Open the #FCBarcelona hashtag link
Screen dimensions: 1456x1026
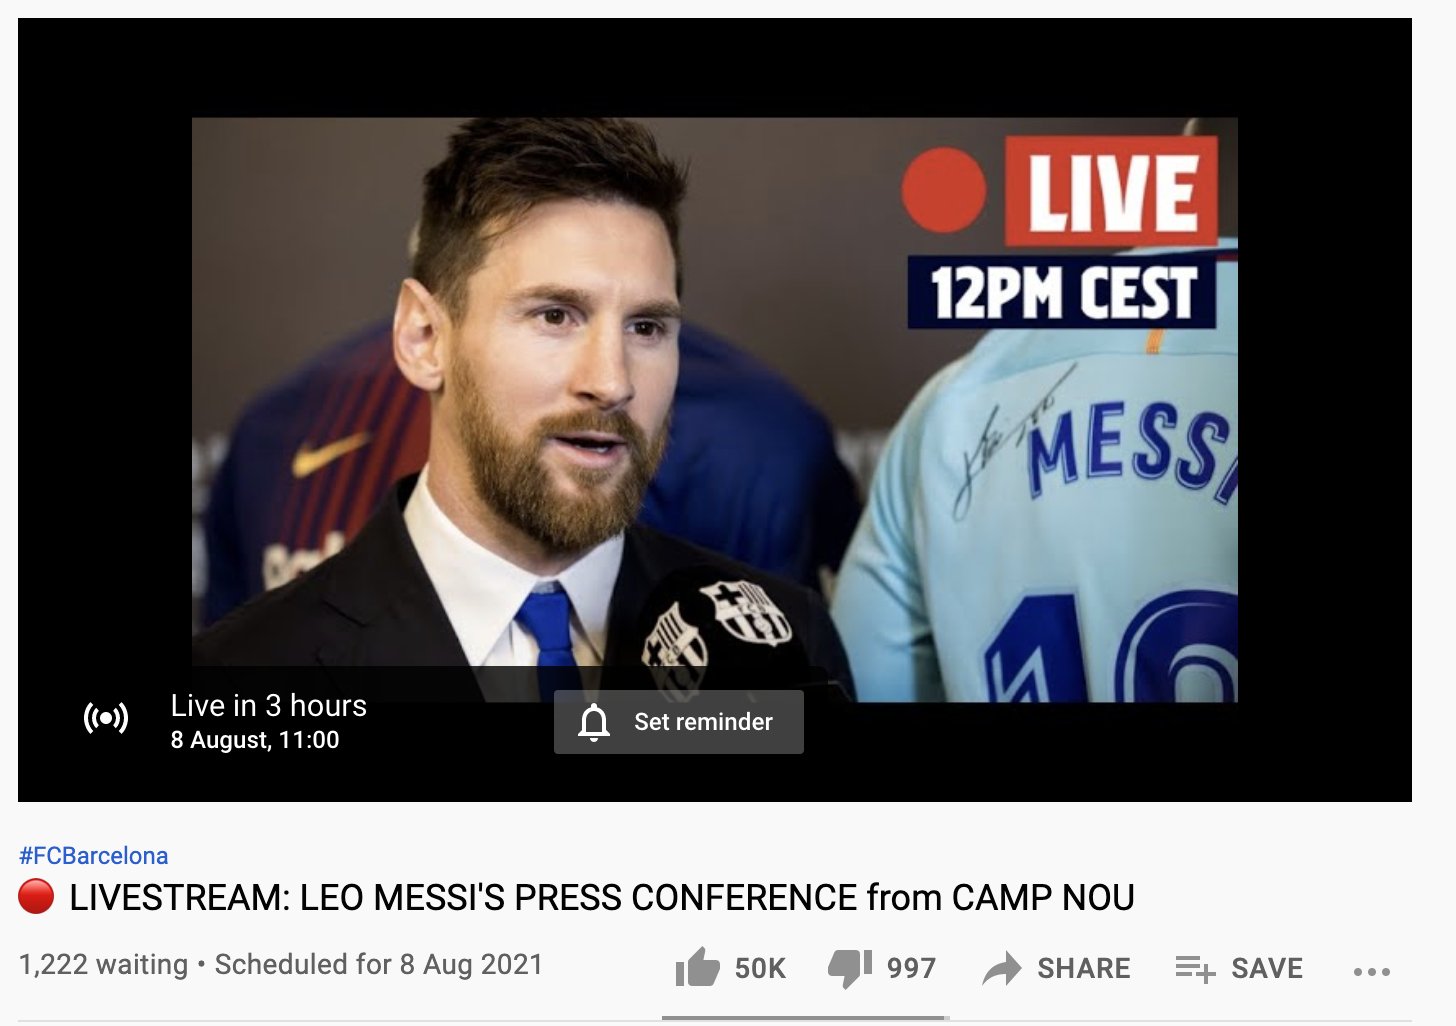(x=94, y=856)
